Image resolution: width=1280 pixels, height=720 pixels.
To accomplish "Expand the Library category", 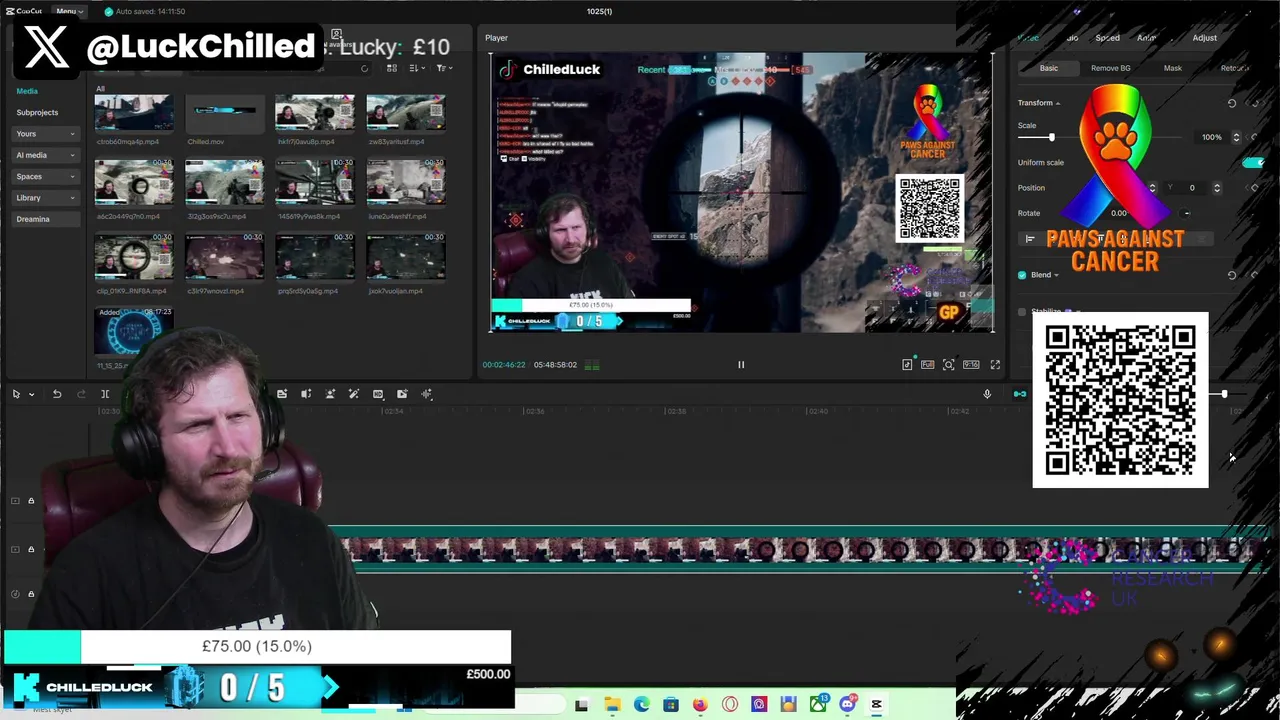I will (x=46, y=198).
